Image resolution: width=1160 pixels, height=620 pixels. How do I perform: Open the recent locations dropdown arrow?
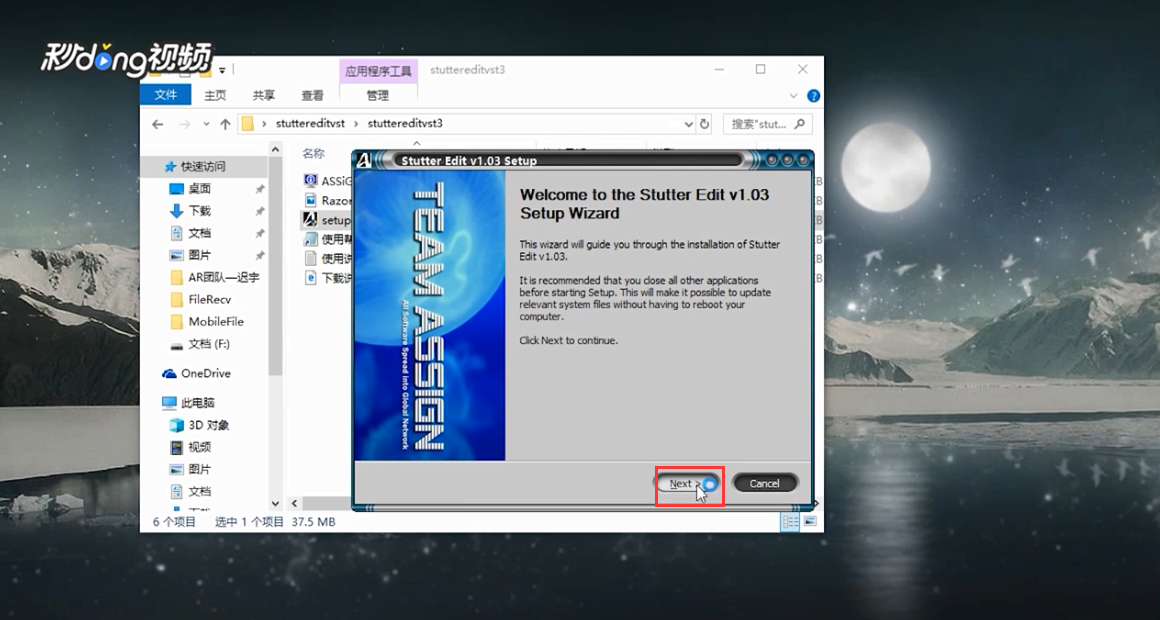(x=206, y=124)
